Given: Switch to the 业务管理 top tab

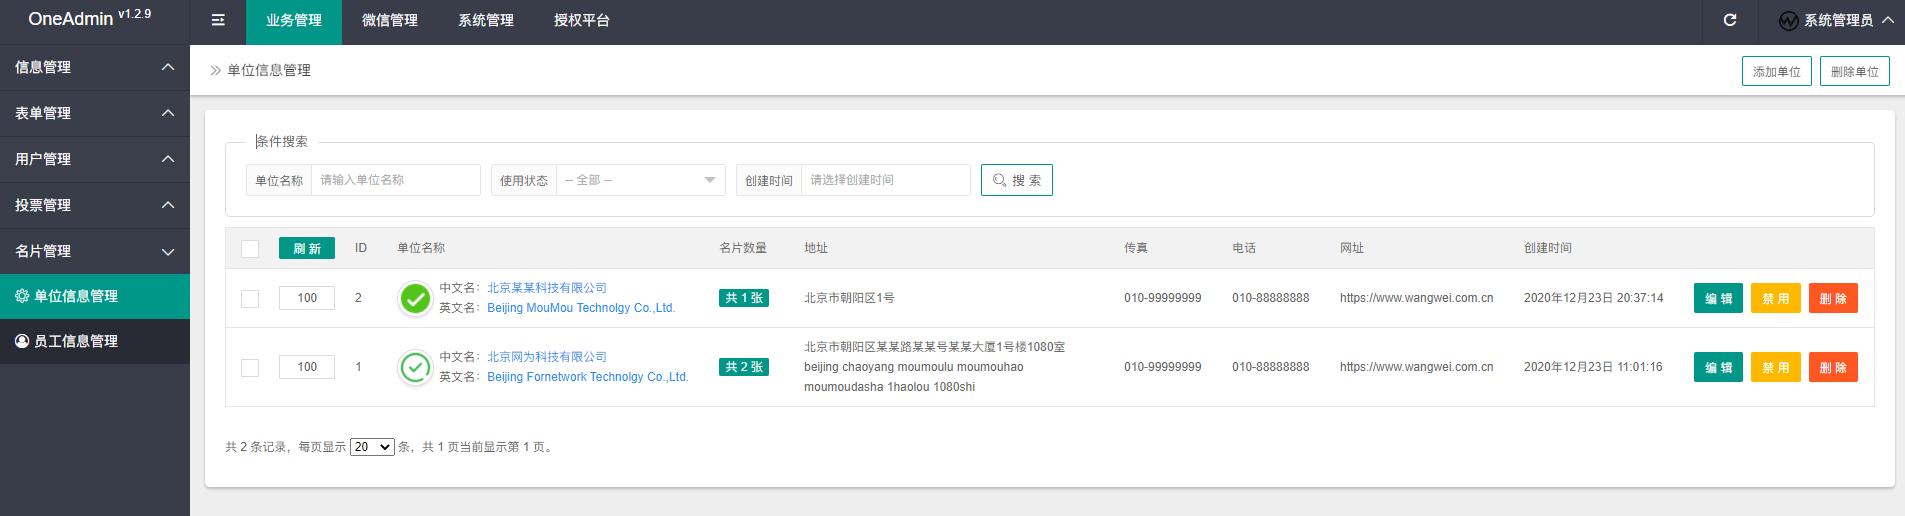Looking at the screenshot, I should pos(294,22).
